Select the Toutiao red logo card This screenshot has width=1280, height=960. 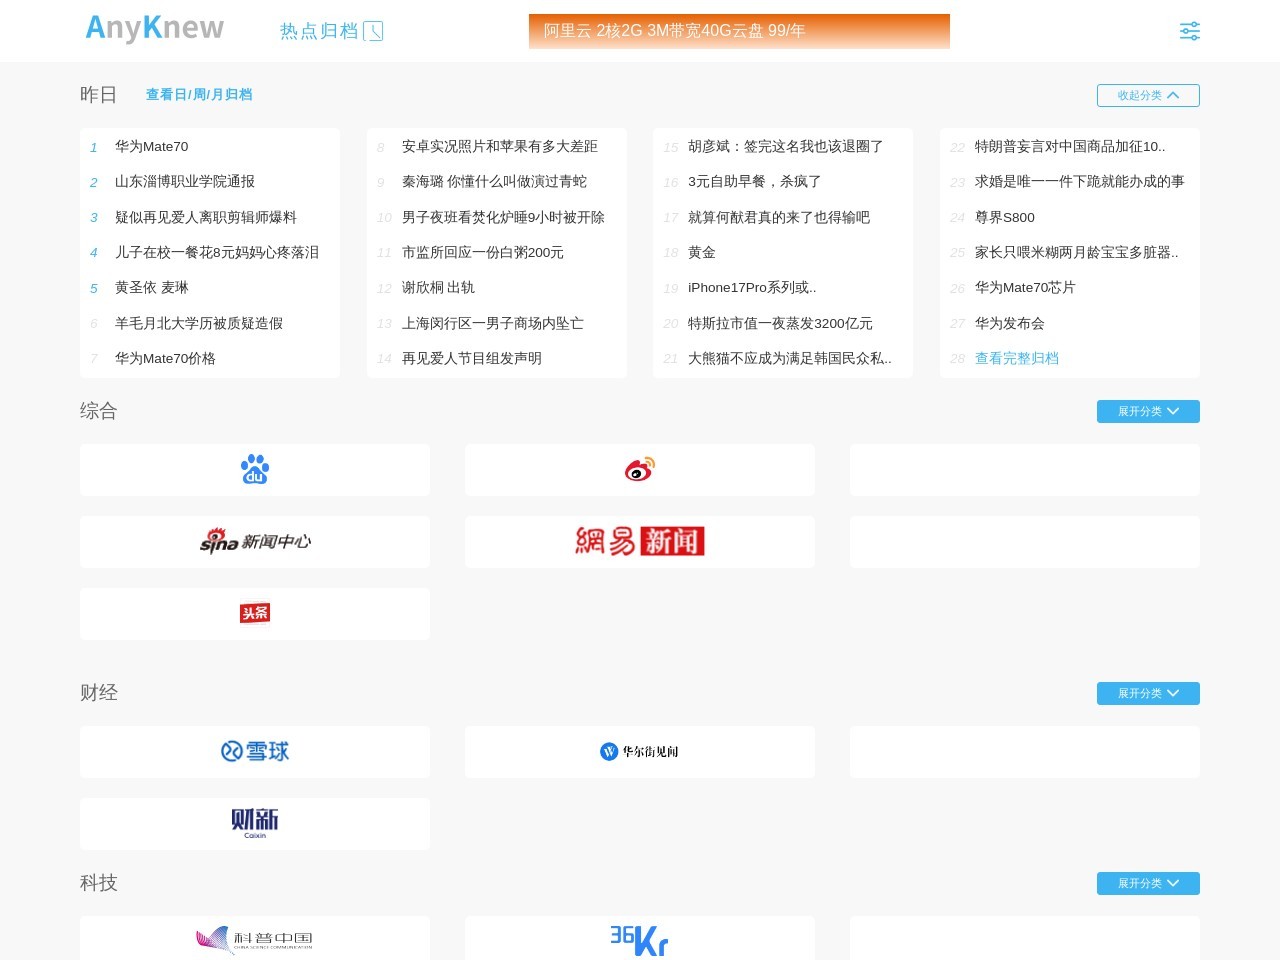(x=255, y=614)
